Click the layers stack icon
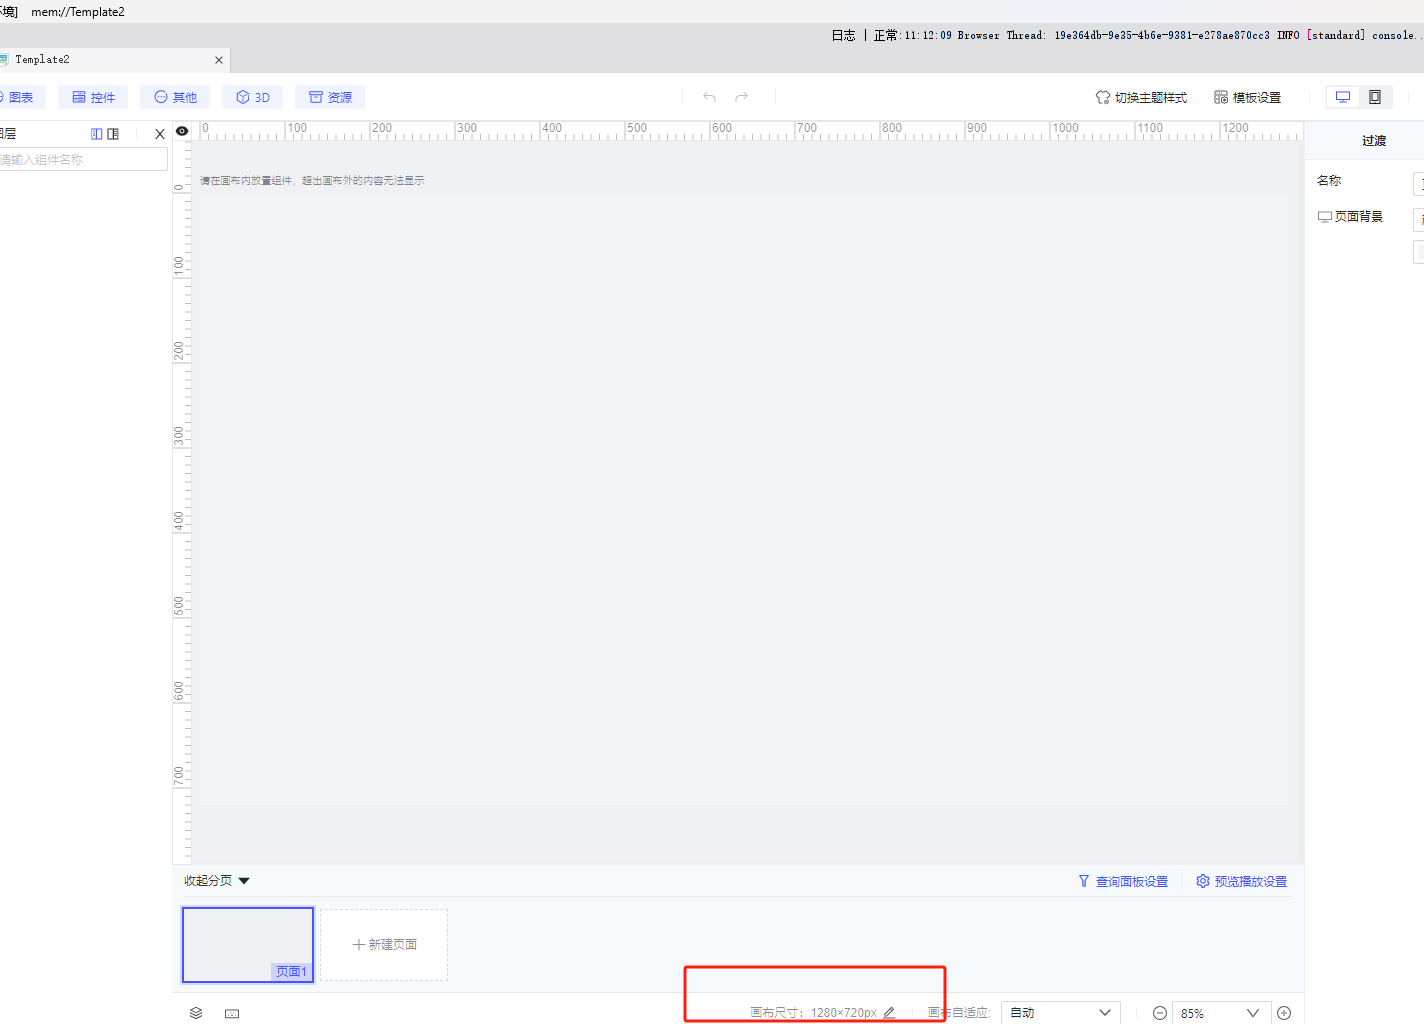The height and width of the screenshot is (1024, 1424). tap(196, 1013)
